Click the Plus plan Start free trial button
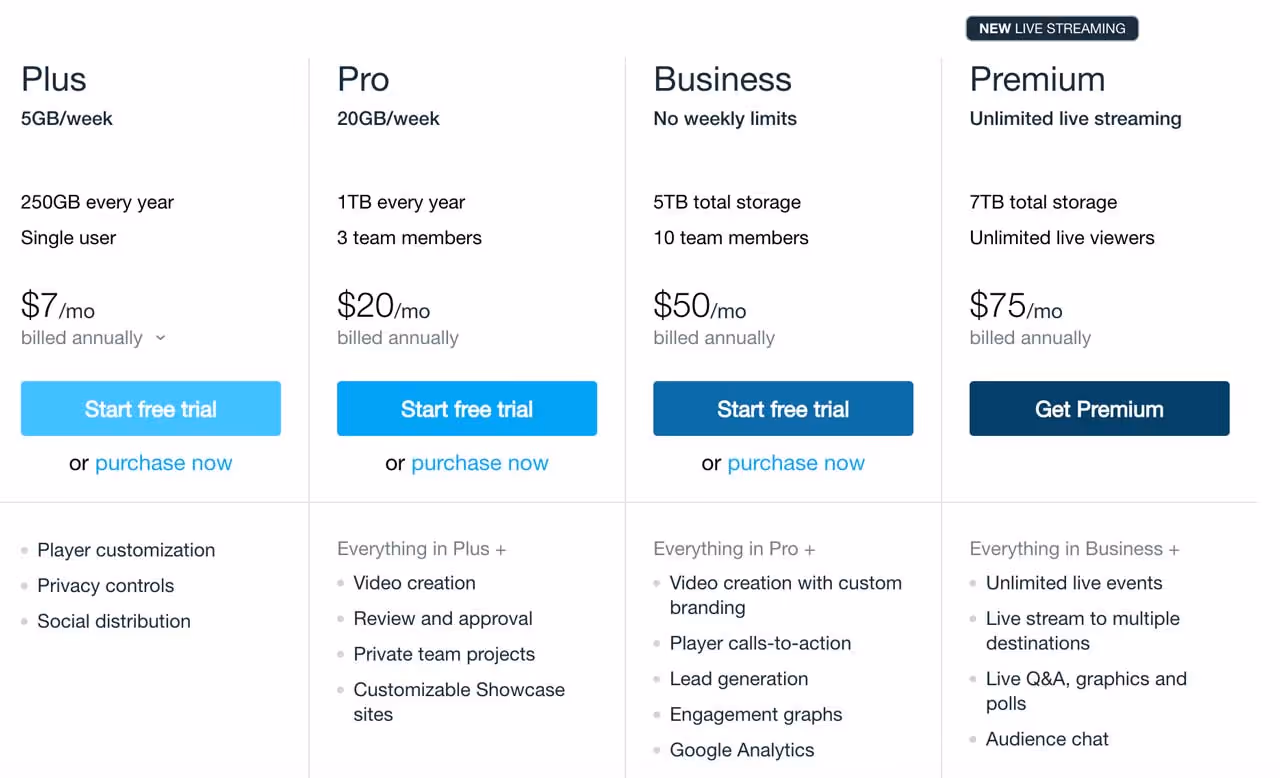The image size is (1280, 778). [x=150, y=408]
